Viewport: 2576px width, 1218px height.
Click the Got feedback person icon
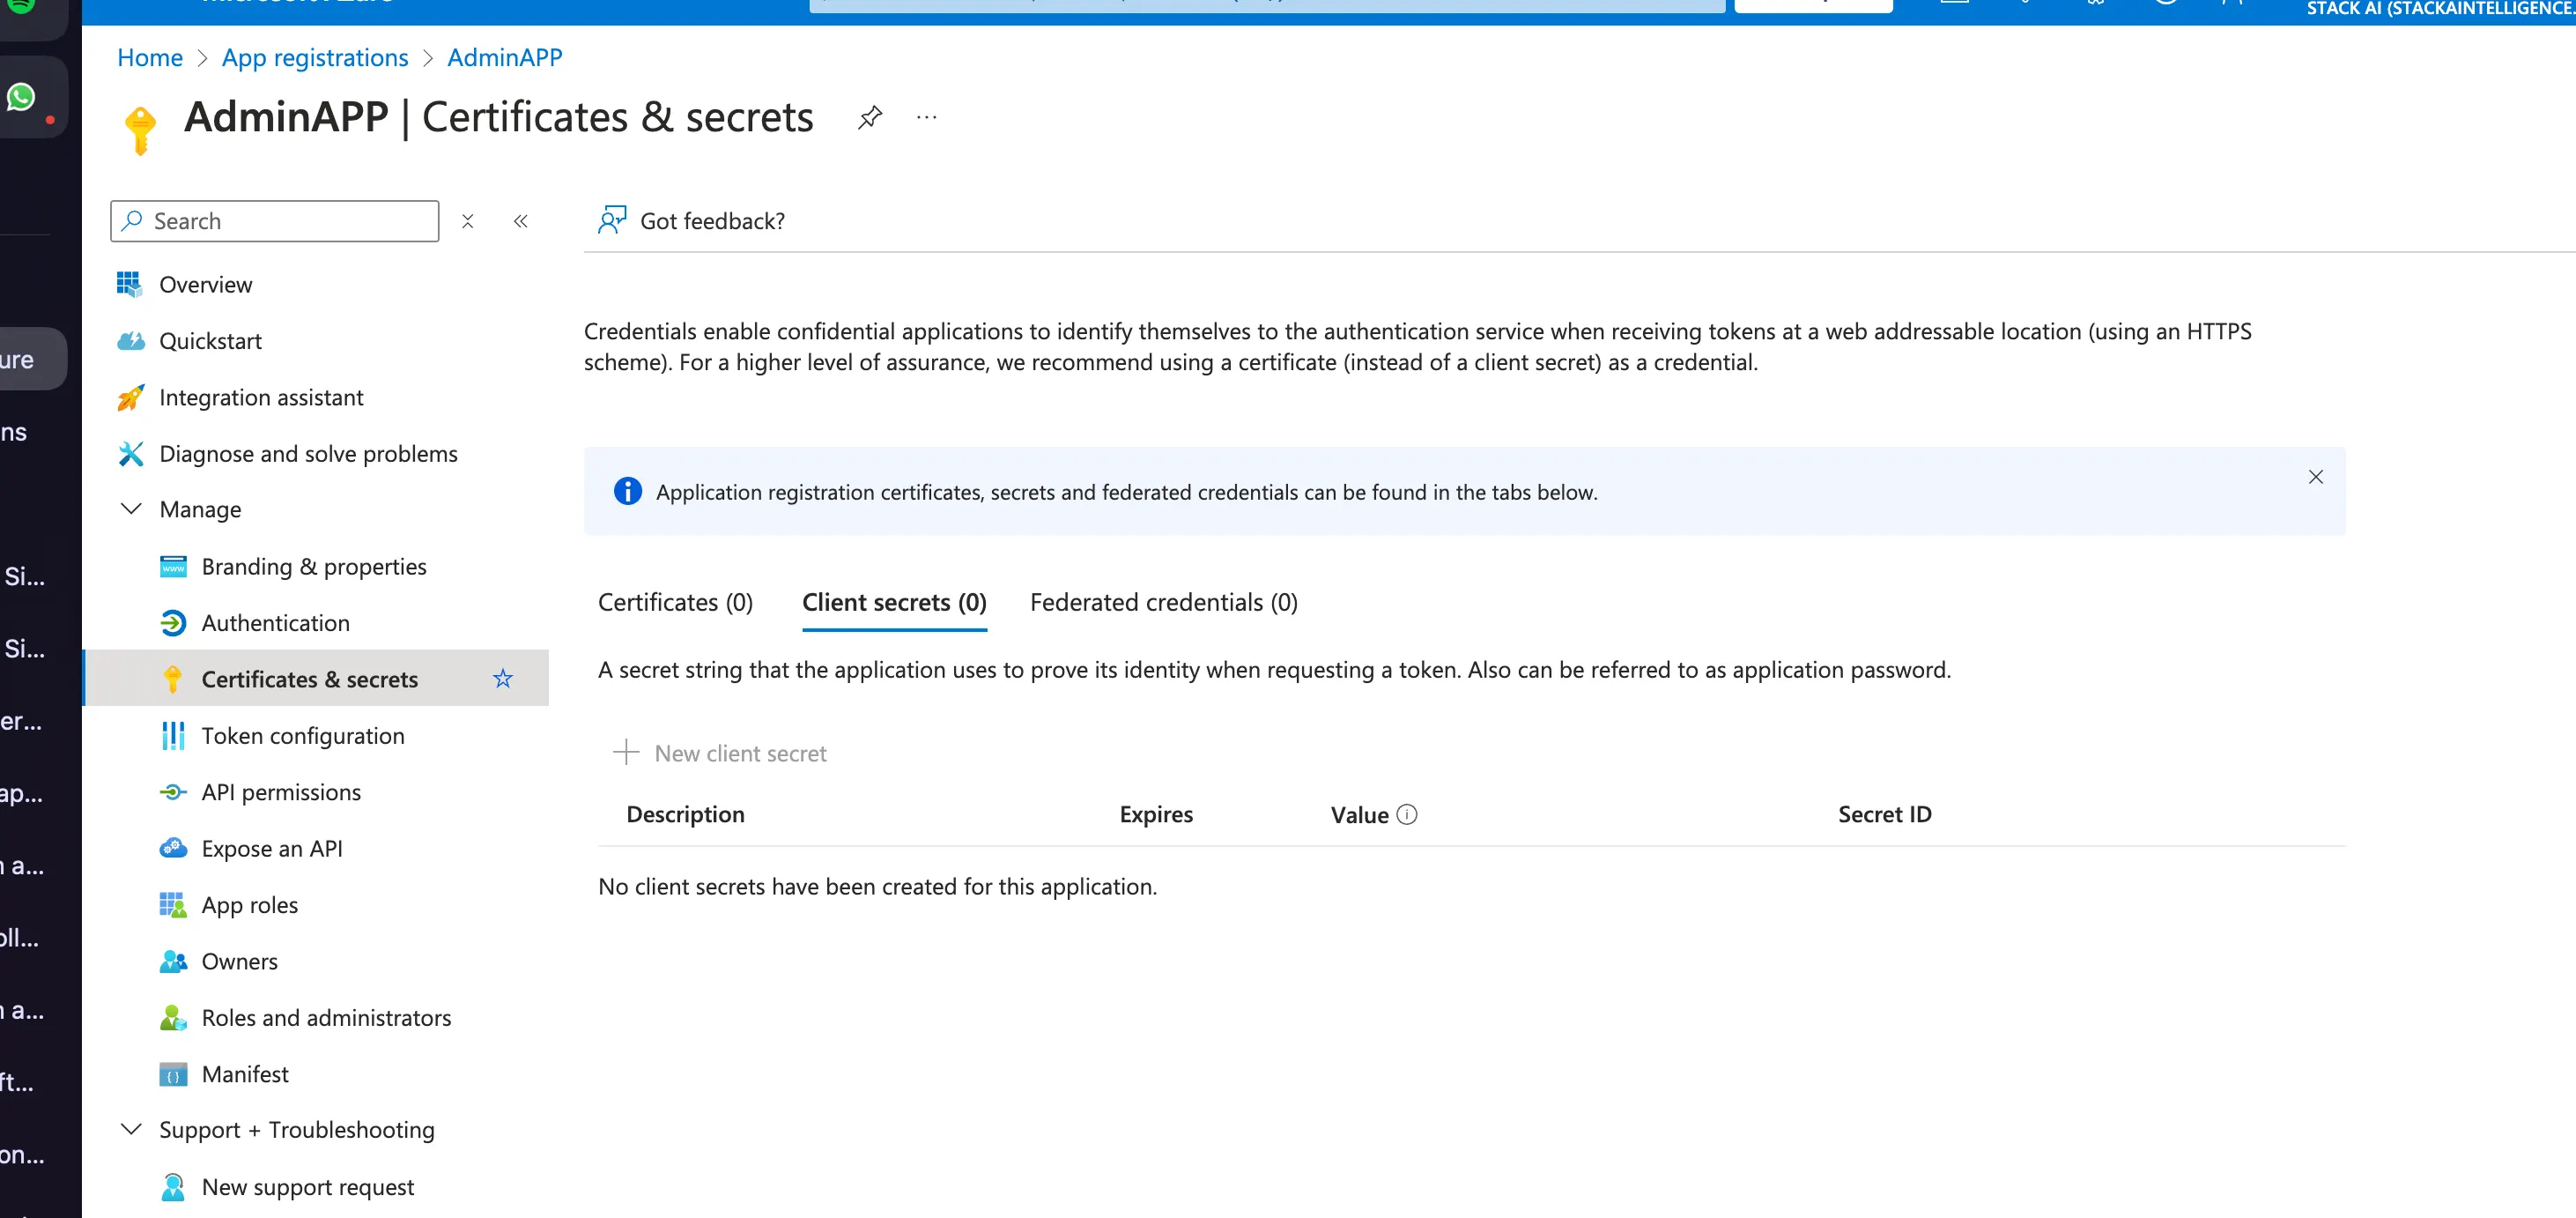point(611,220)
